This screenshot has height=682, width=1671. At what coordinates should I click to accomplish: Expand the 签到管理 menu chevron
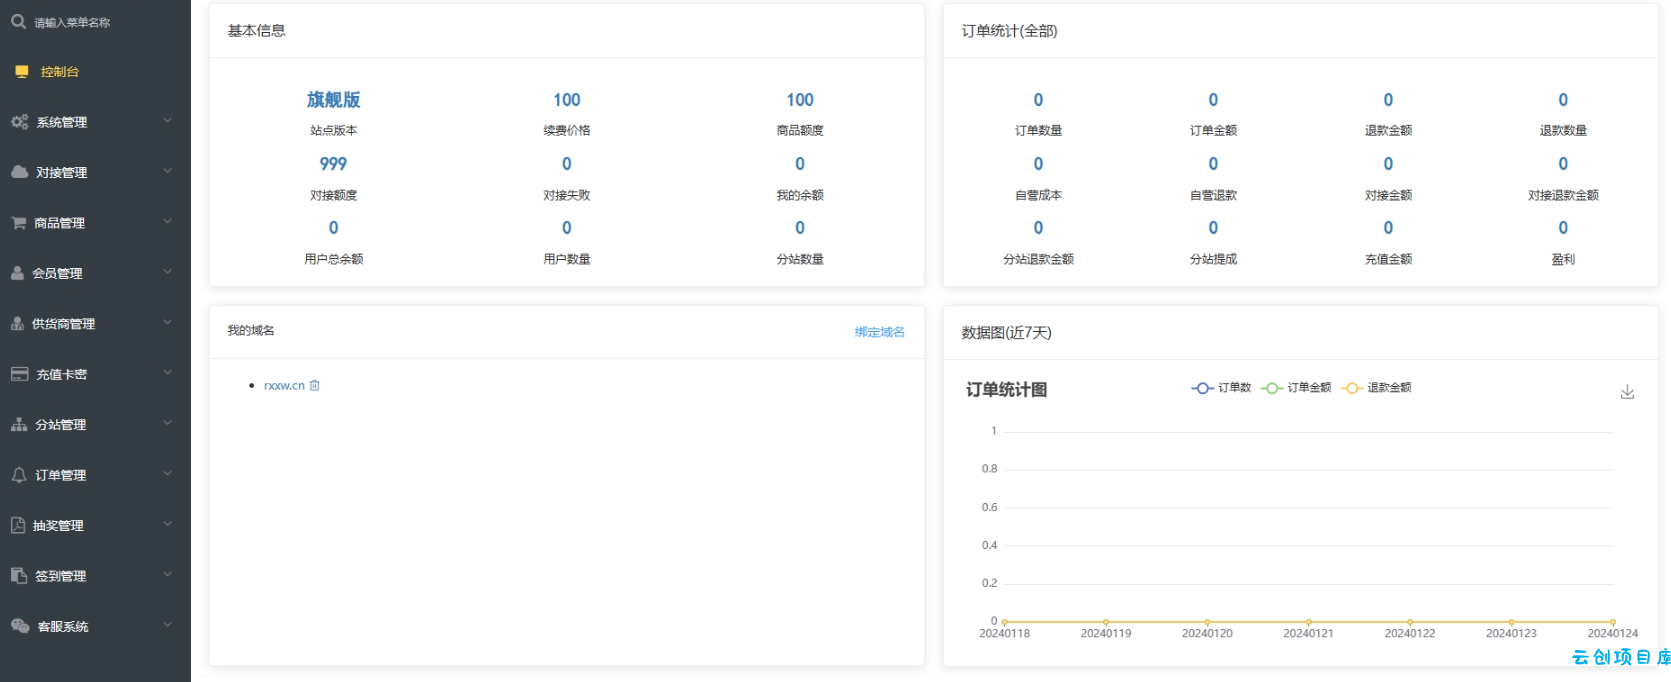tap(168, 574)
